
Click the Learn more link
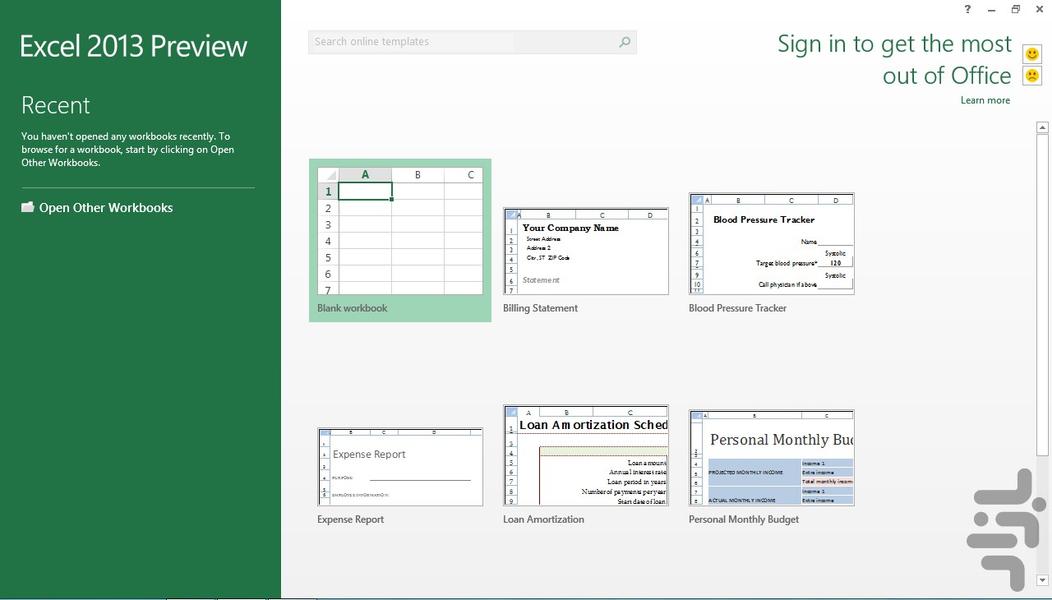985,100
